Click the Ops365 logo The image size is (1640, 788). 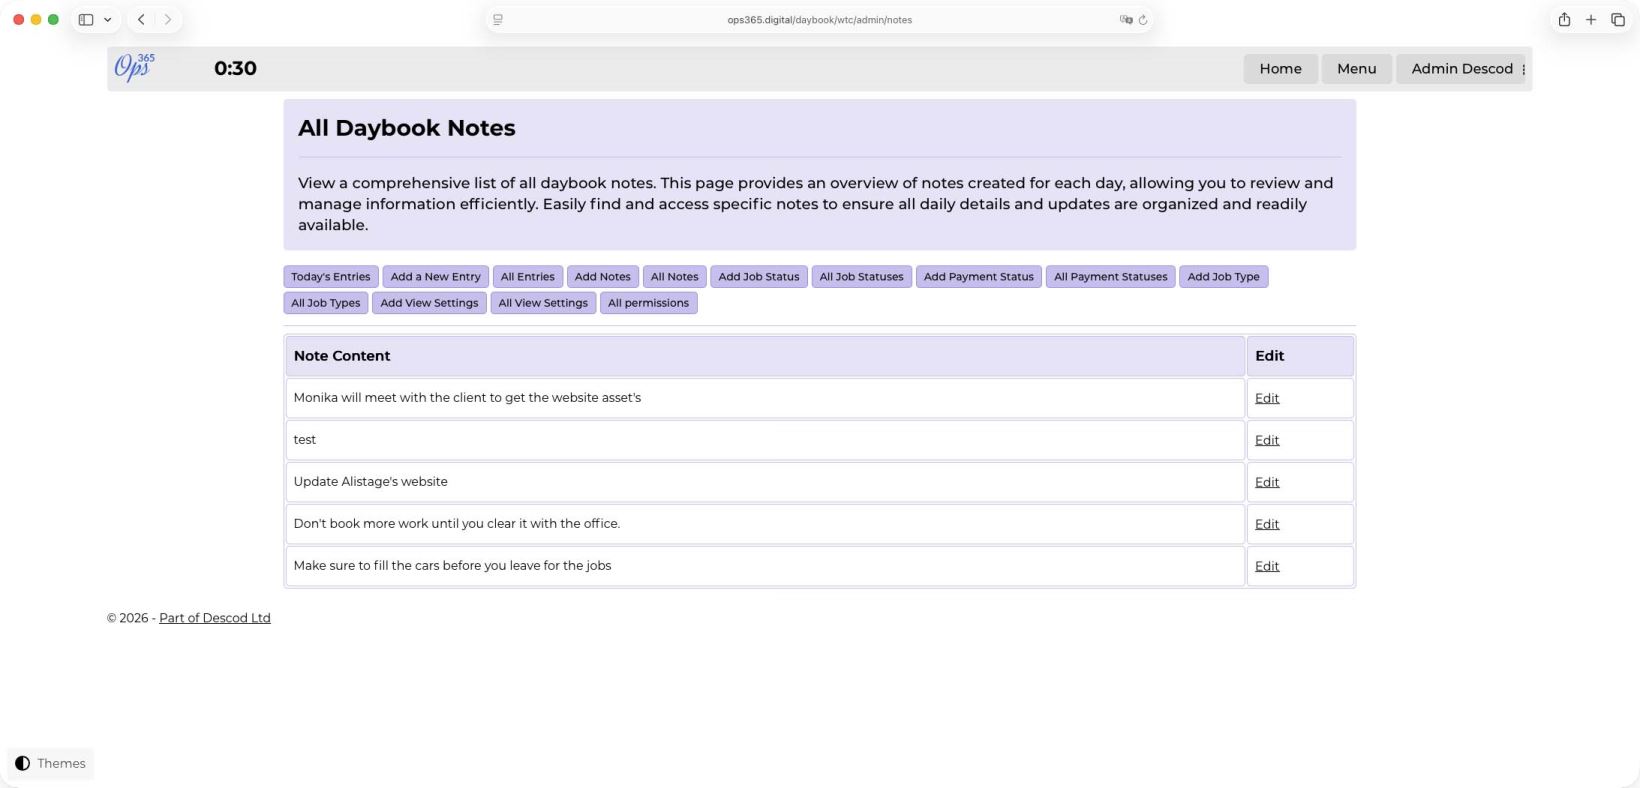coord(134,67)
